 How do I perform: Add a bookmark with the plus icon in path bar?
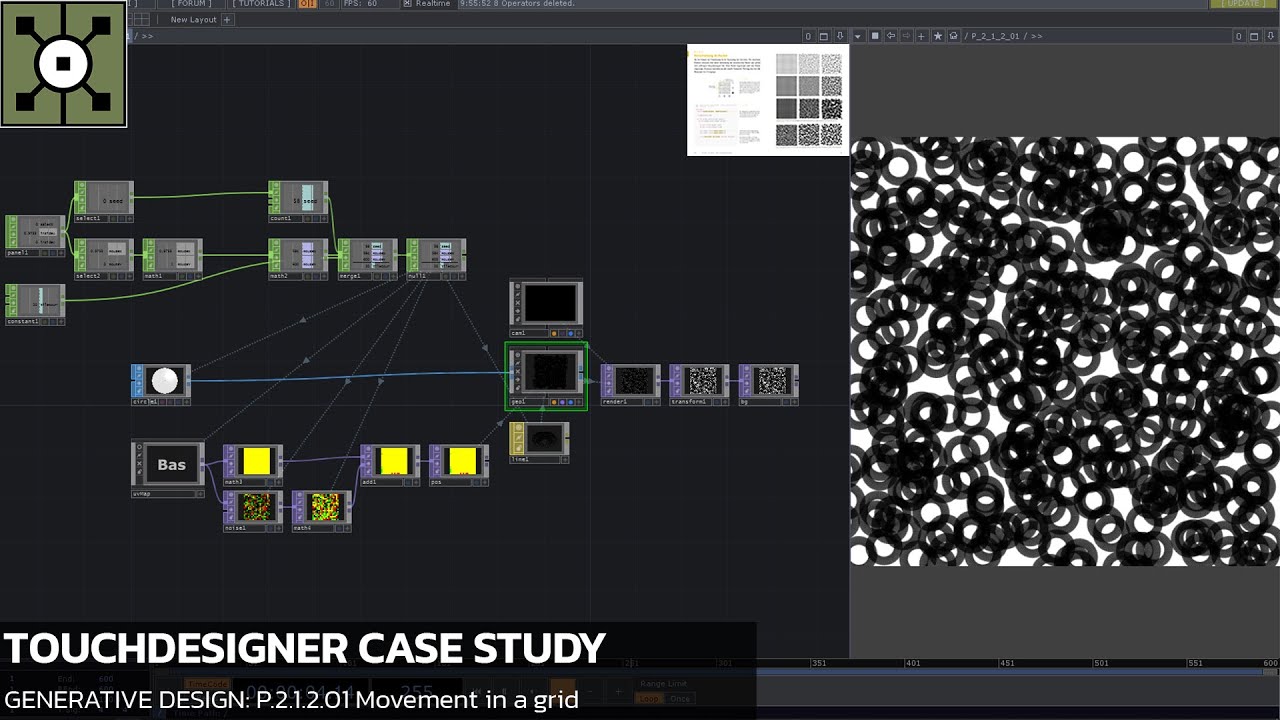[x=921, y=36]
